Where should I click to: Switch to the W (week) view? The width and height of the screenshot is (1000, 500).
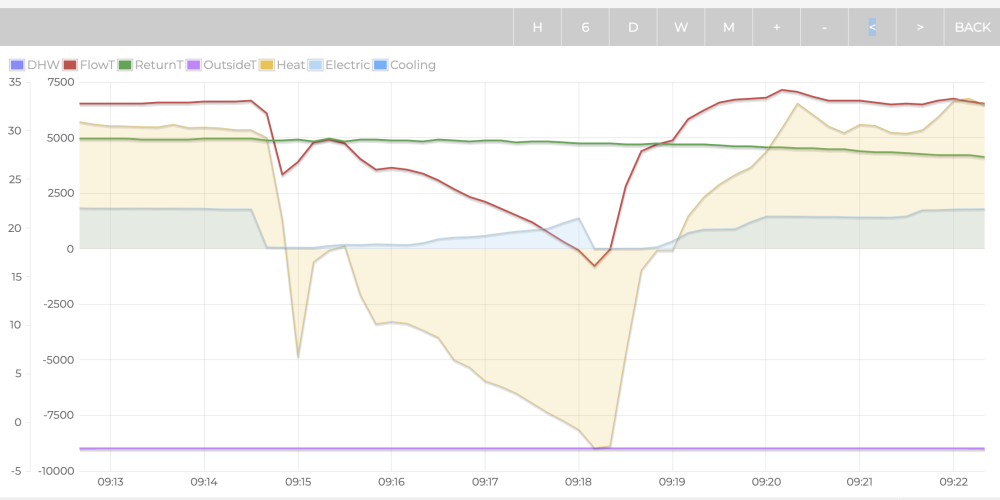(681, 27)
